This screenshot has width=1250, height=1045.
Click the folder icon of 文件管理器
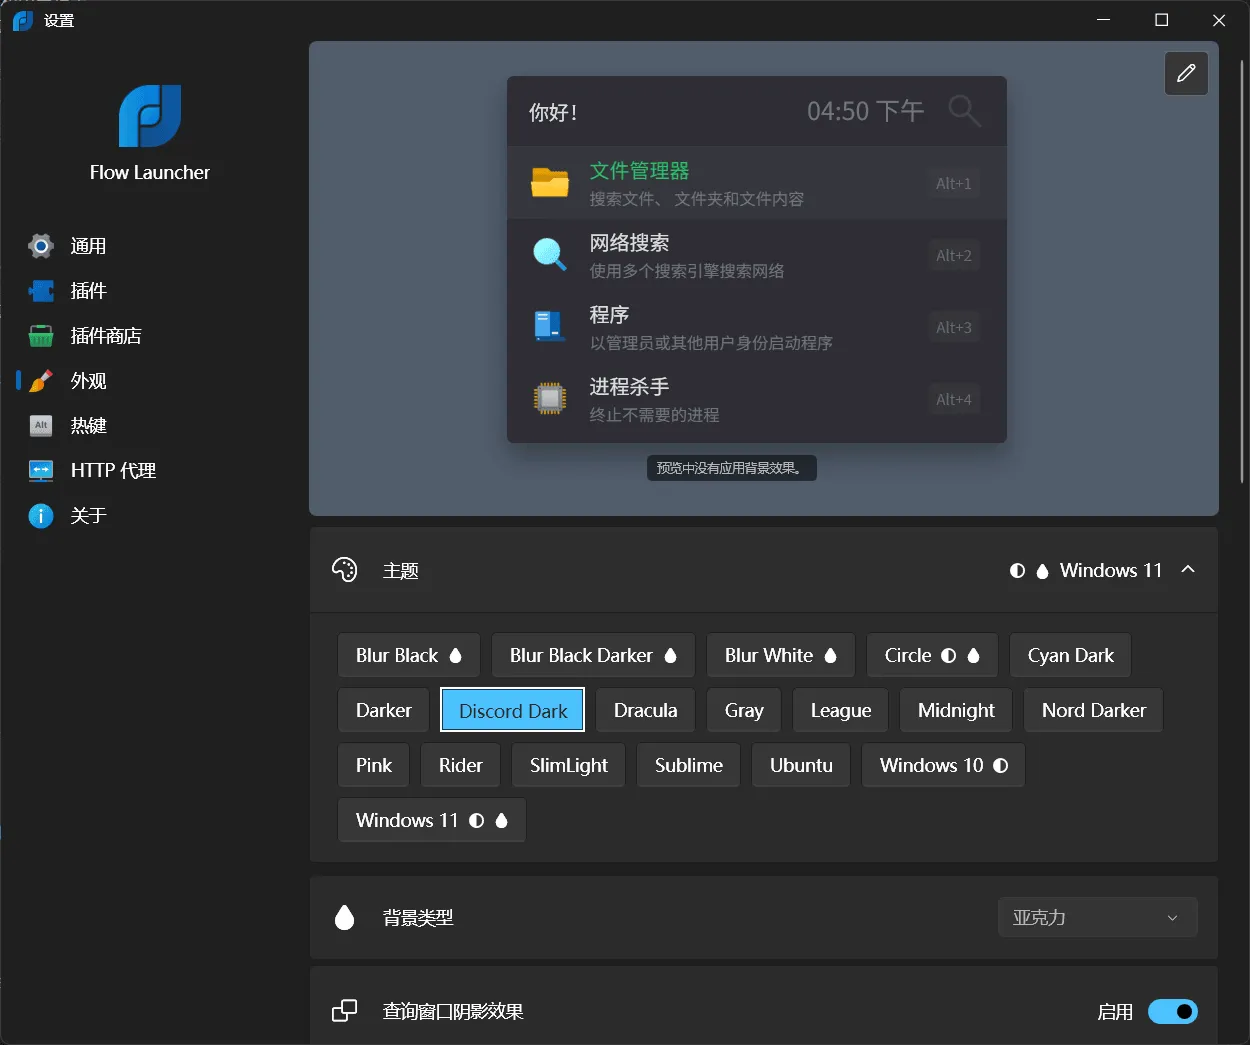pos(550,183)
